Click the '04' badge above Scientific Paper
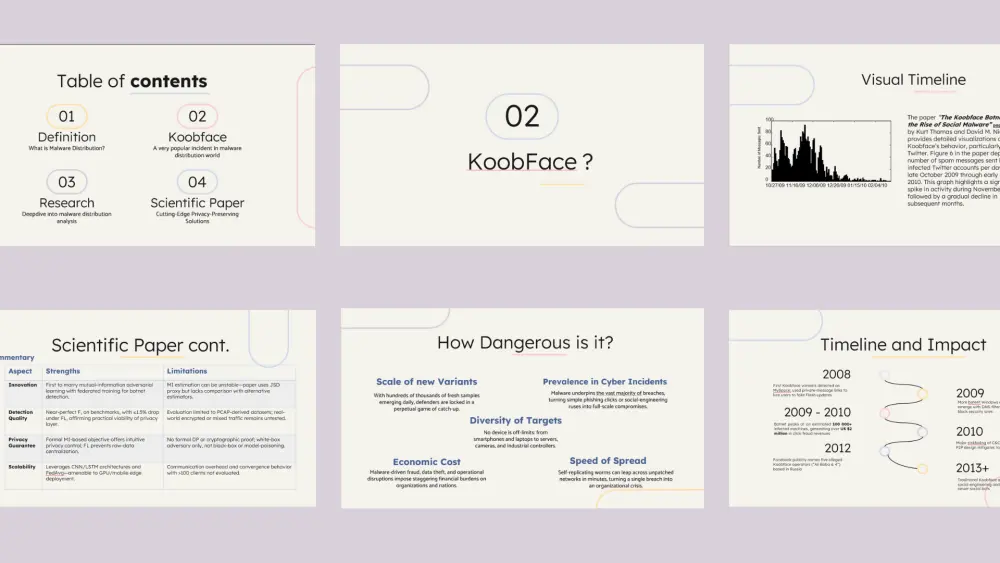The image size is (1000, 563). [x=197, y=182]
